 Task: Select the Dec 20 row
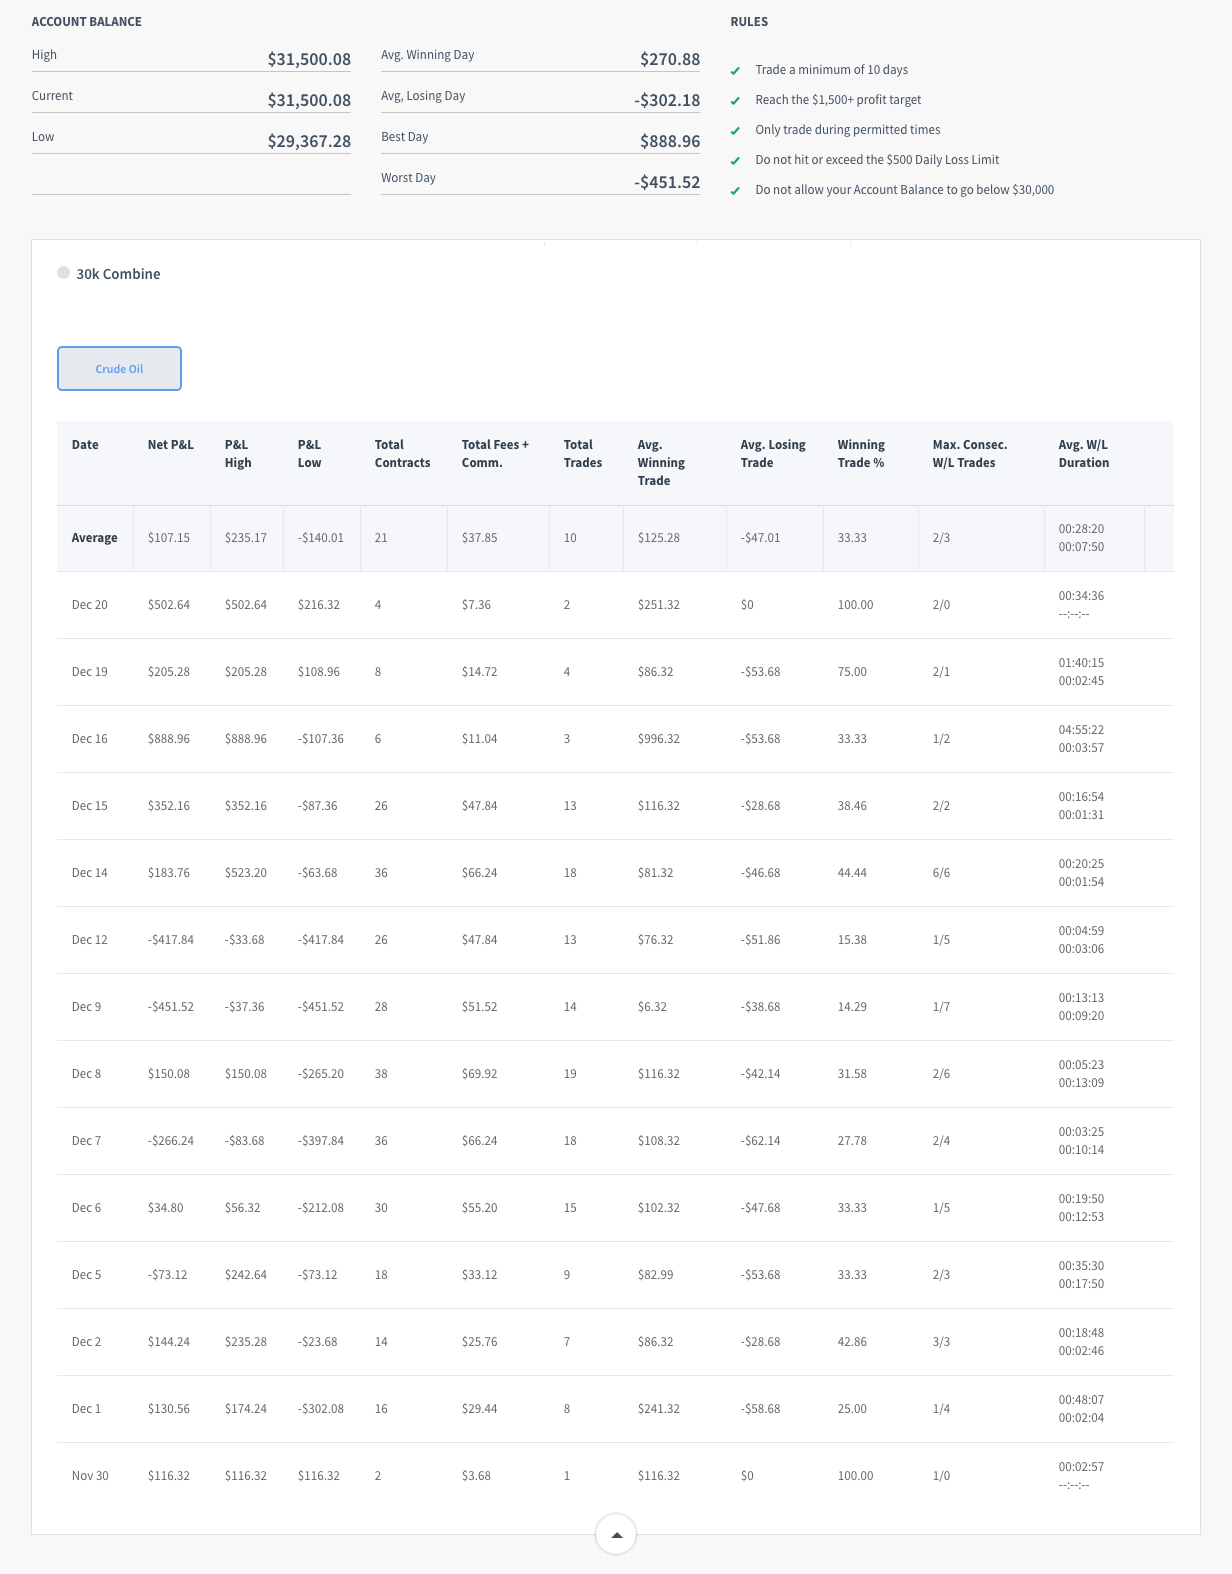90,605
